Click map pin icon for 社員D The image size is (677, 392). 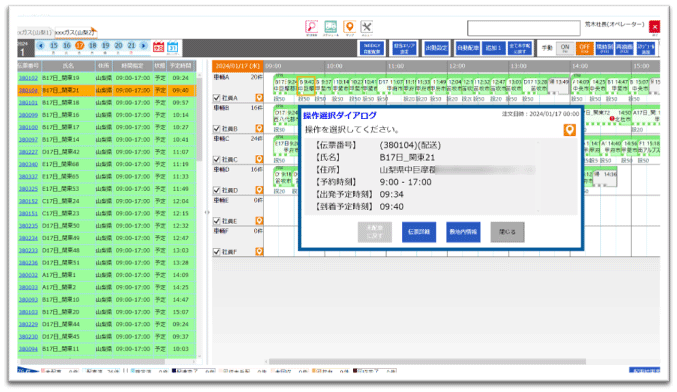(x=259, y=190)
